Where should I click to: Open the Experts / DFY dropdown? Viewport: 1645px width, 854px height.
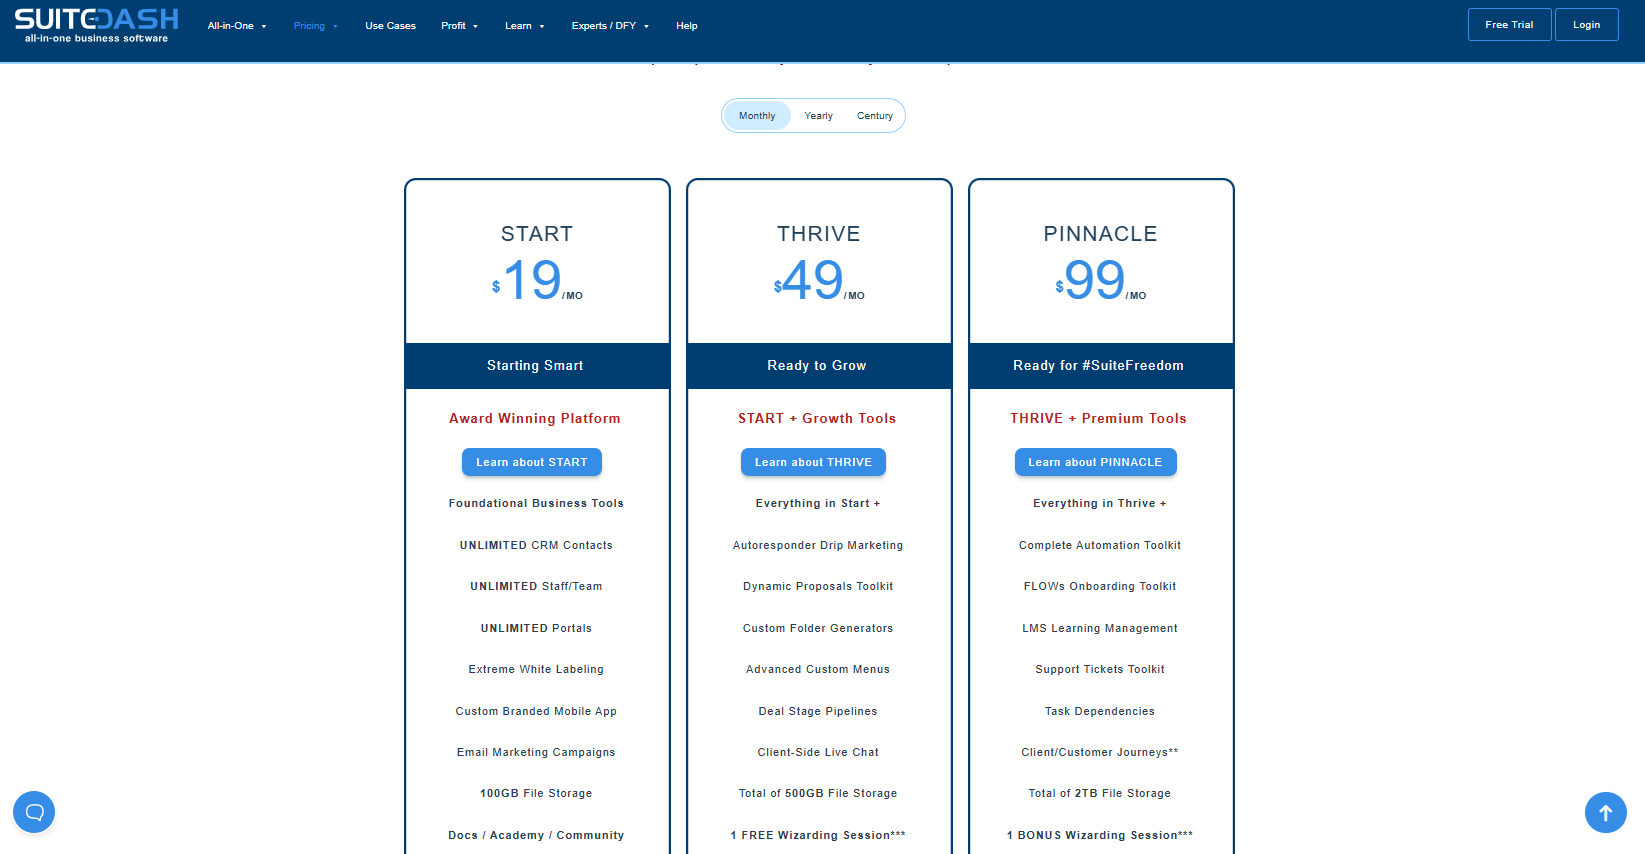pos(609,26)
